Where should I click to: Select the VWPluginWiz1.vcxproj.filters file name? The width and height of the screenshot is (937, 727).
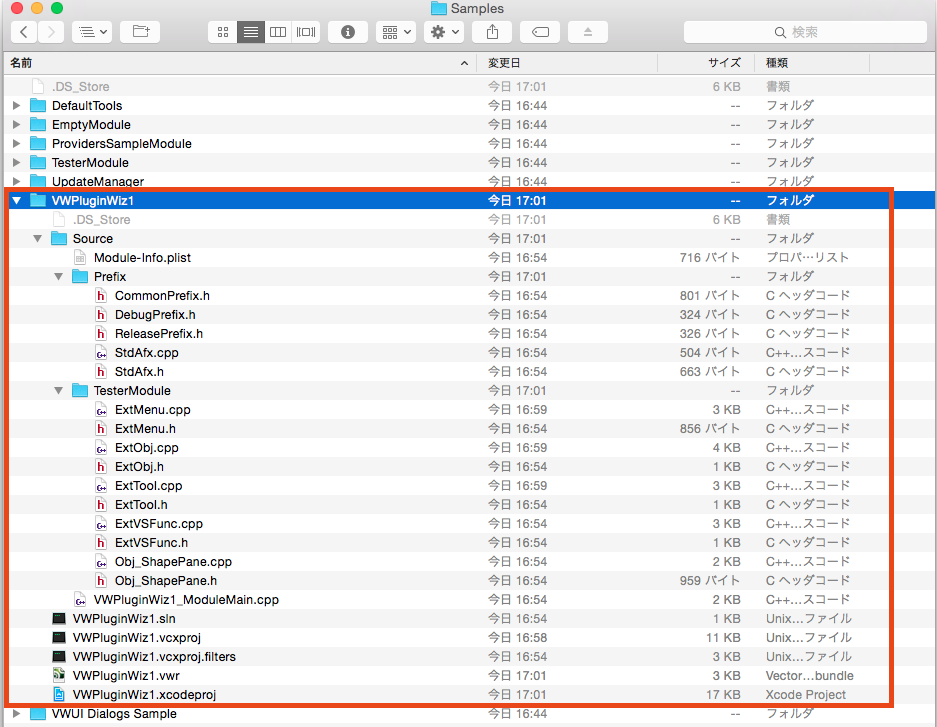coord(154,657)
